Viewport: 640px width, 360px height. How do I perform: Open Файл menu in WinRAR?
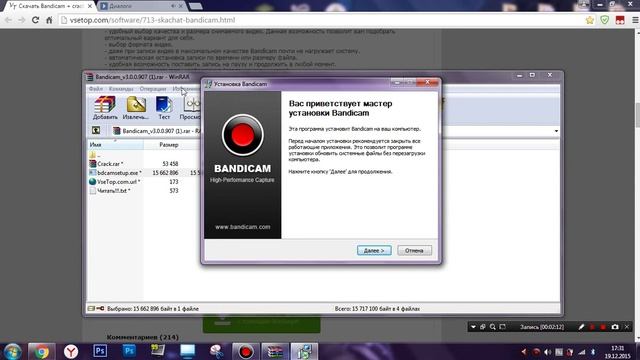click(96, 89)
